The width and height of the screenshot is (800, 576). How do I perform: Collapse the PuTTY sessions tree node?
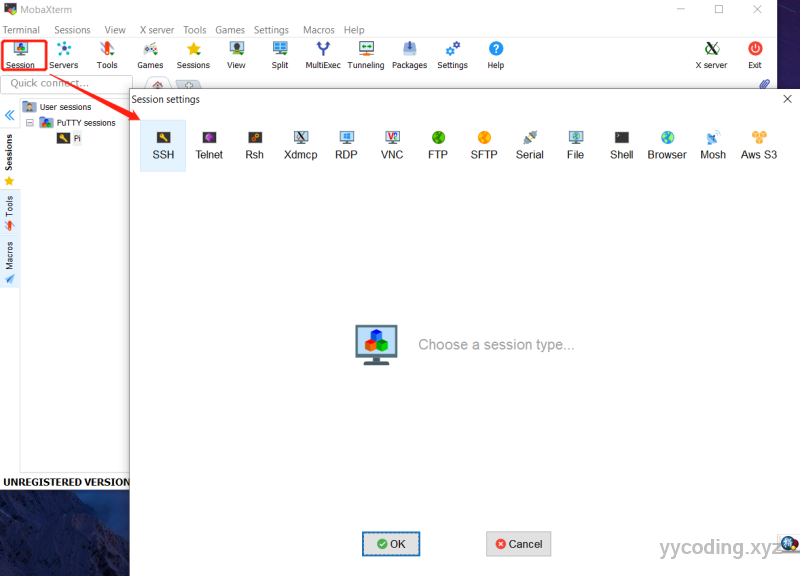(30, 123)
